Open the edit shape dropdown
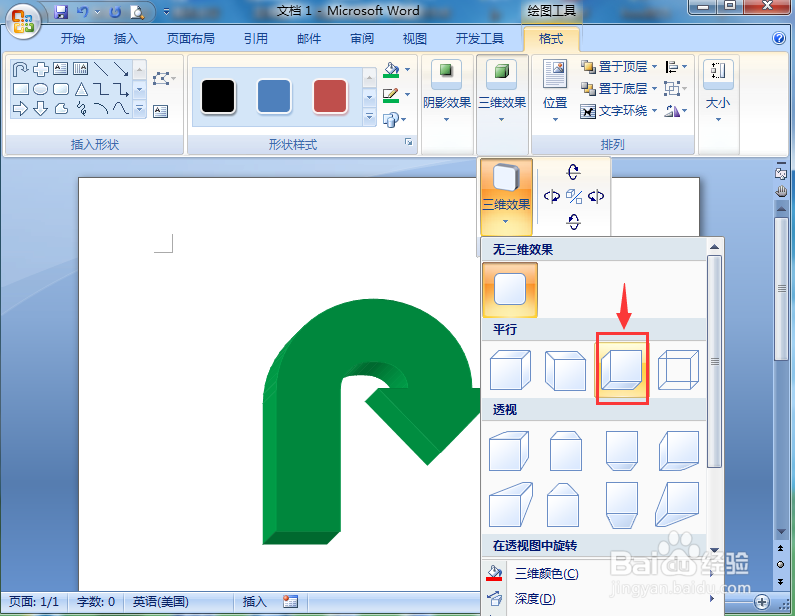The width and height of the screenshot is (795, 616). coord(164,79)
